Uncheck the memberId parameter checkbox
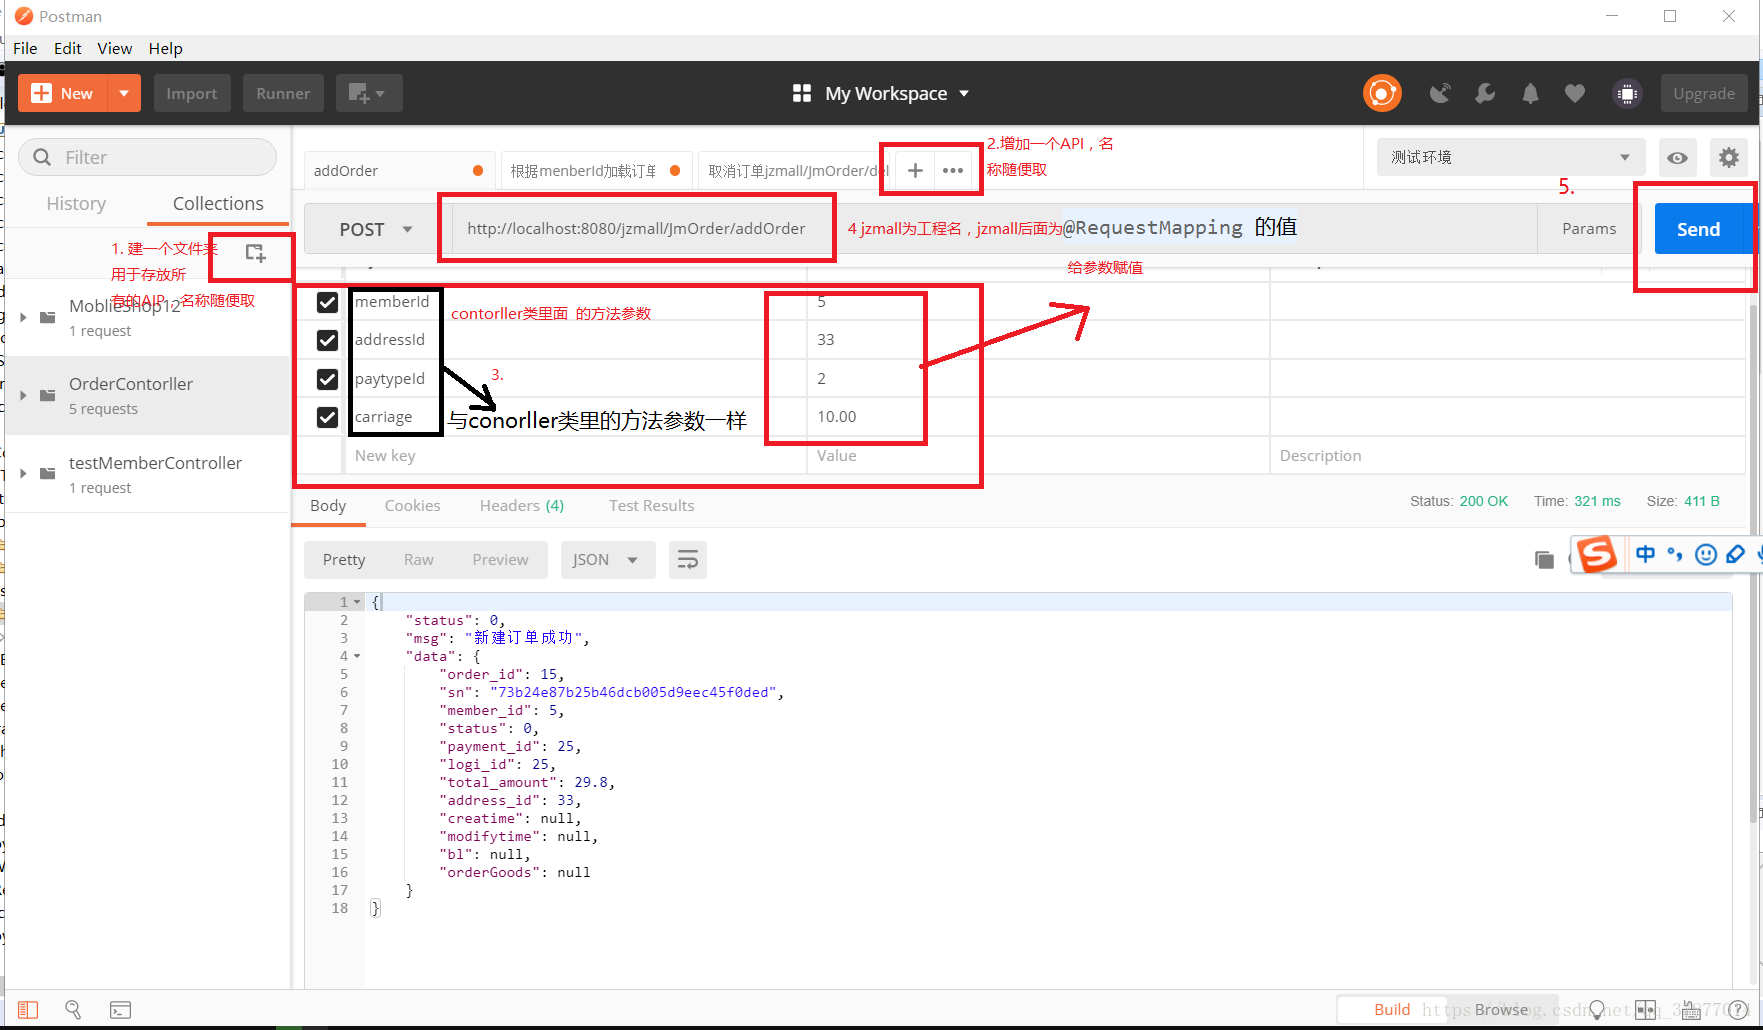The height and width of the screenshot is (1030, 1763). coord(327,302)
